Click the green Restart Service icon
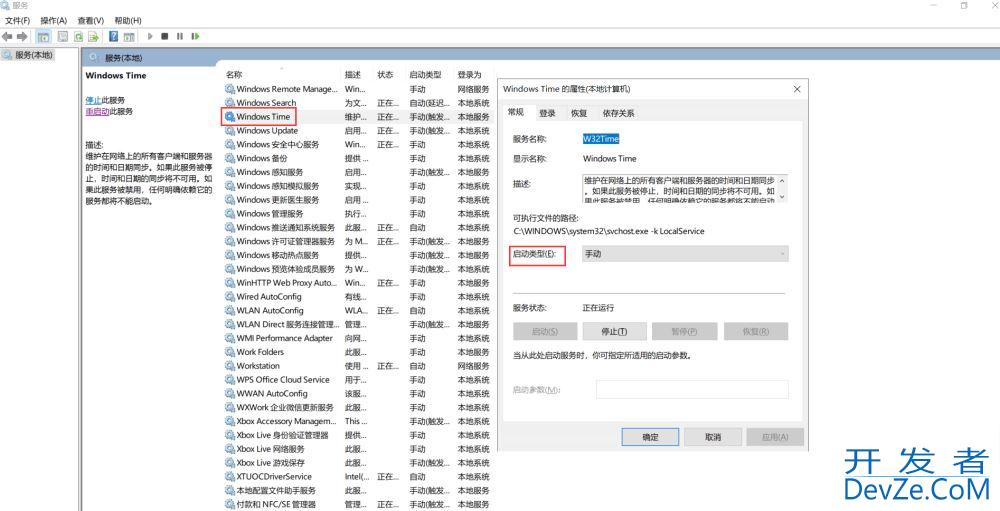Screen dimensions: 1000x511 coord(195,36)
